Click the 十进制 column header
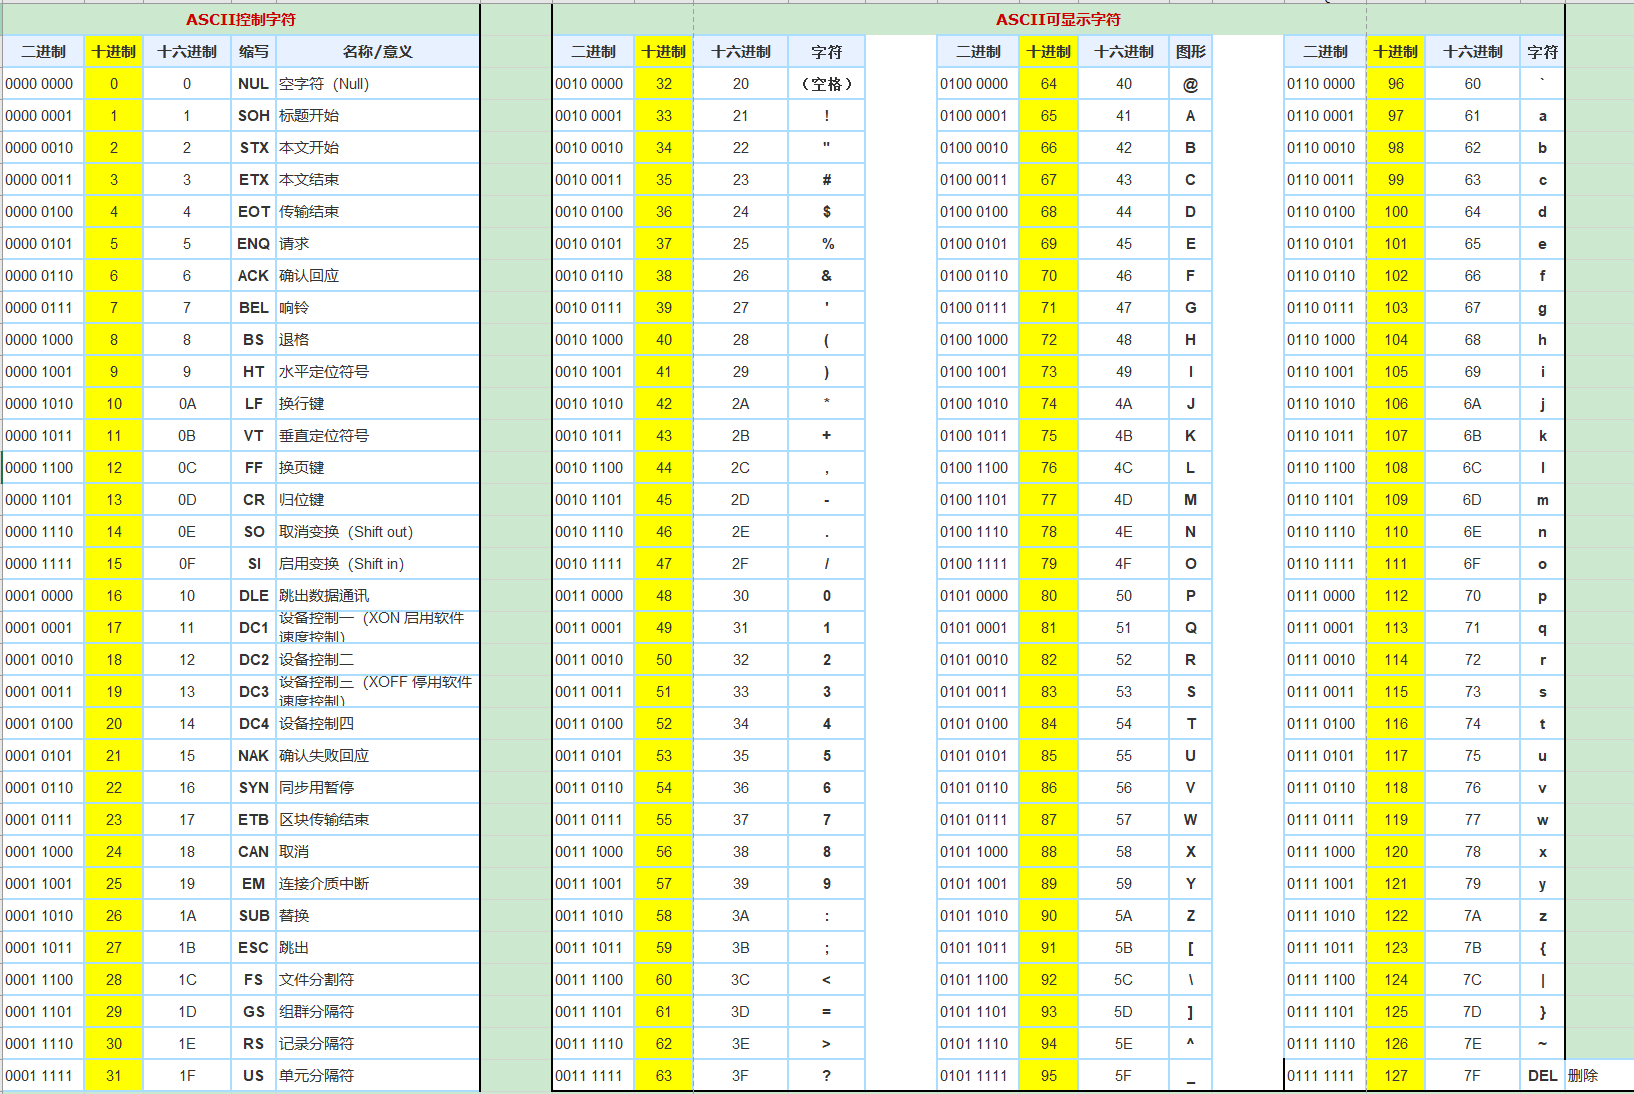The width and height of the screenshot is (1634, 1094). [x=113, y=51]
